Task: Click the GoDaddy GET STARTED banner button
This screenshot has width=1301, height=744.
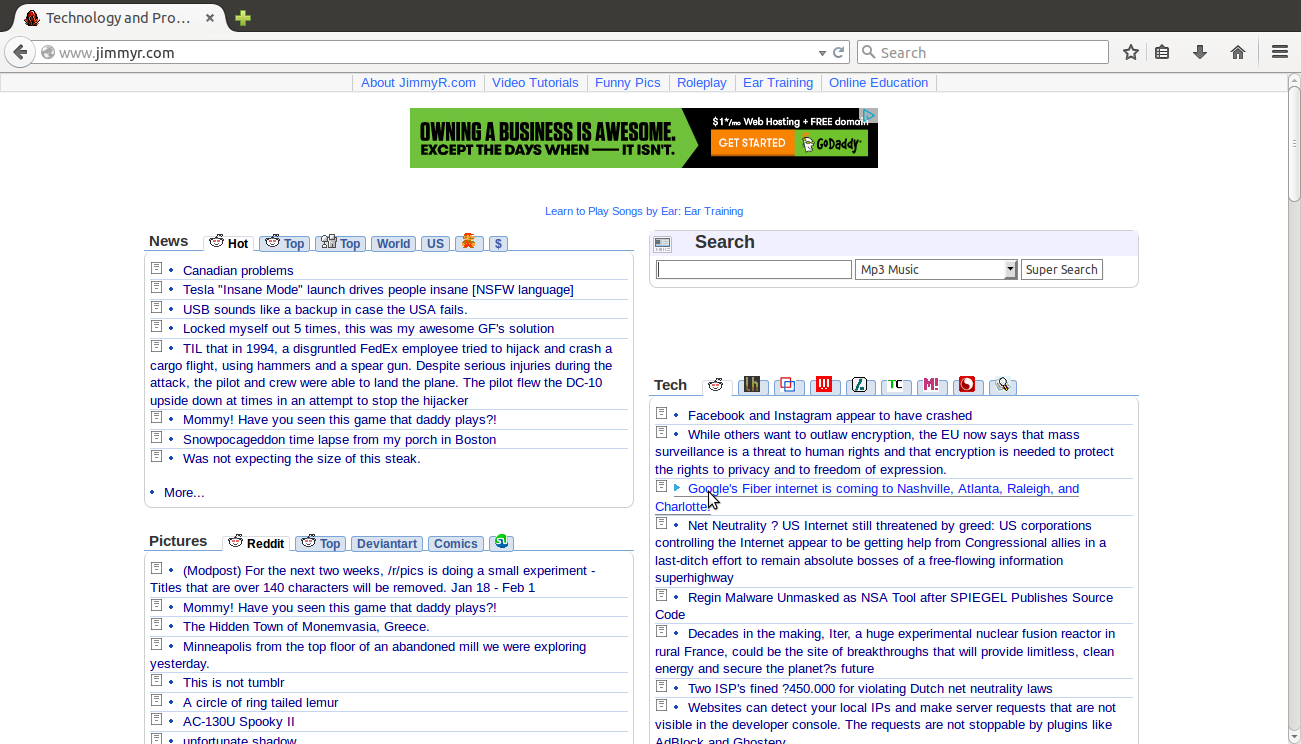Action: pyautogui.click(x=752, y=142)
